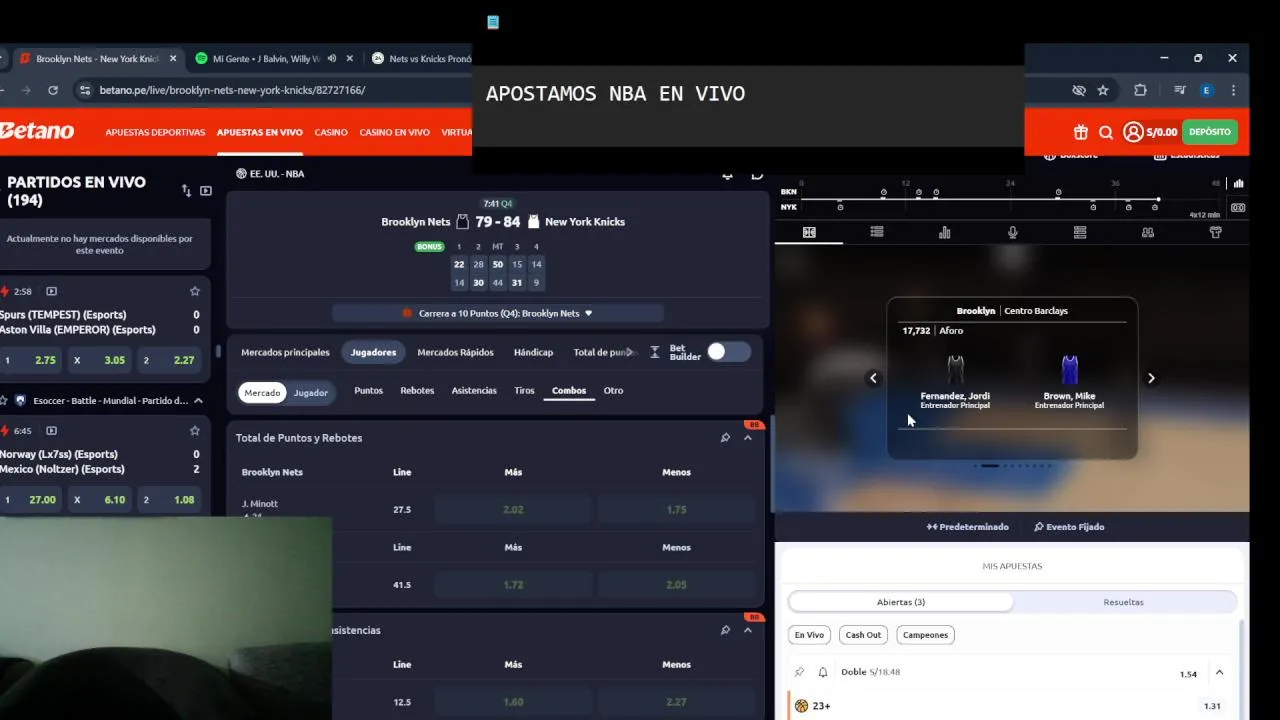Select the standings table icon tab
The image size is (1280, 720).
(x=1080, y=232)
